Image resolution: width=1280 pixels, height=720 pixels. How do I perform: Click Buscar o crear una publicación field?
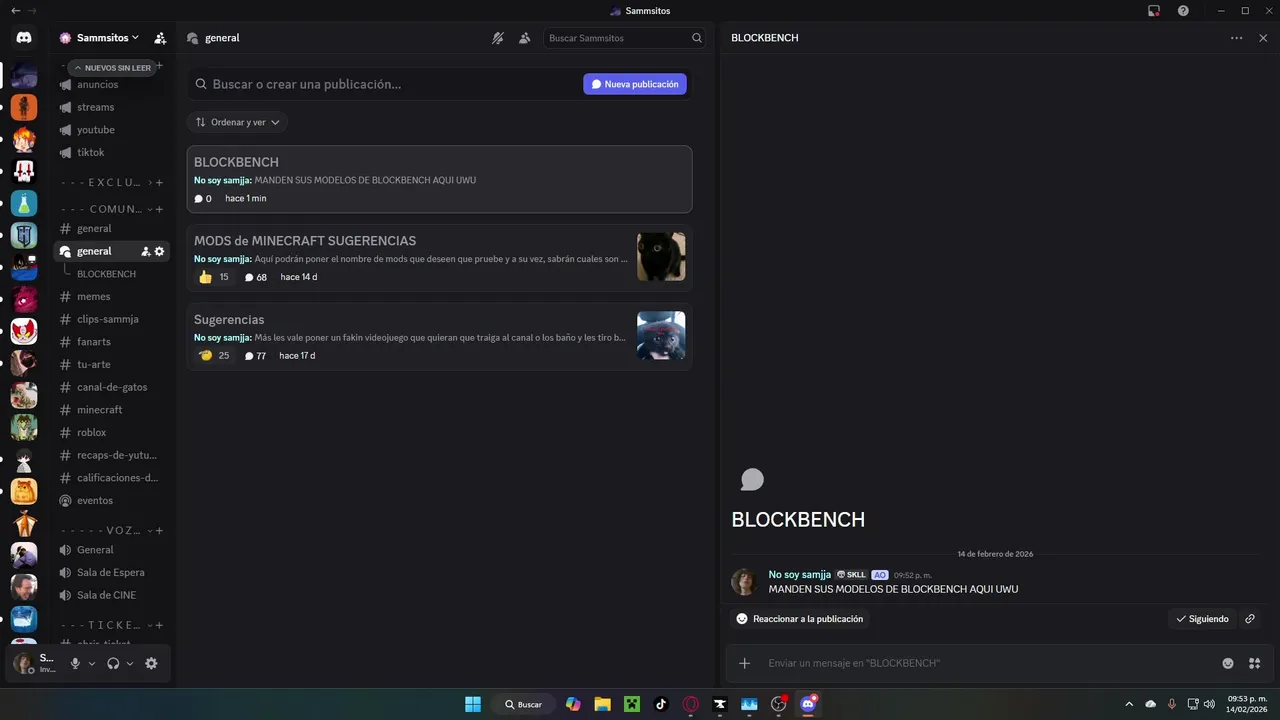385,84
